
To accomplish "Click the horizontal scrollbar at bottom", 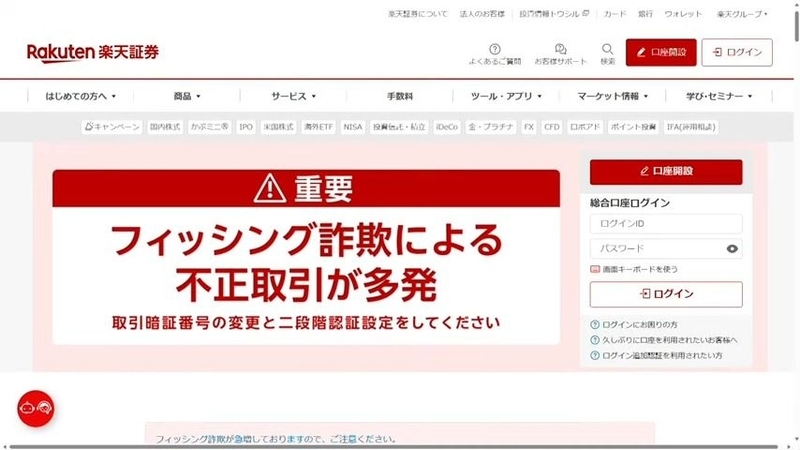I will (393, 447).
